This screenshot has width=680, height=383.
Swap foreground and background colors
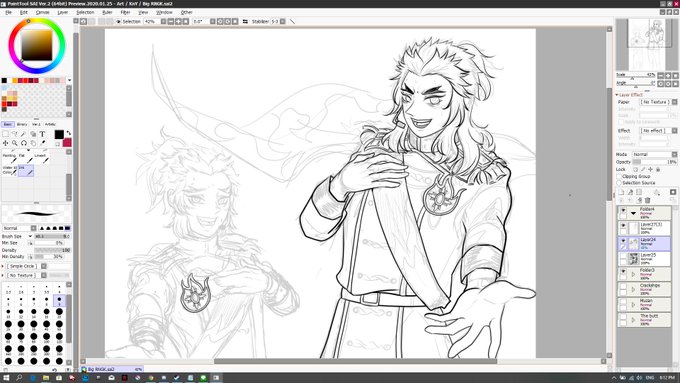point(69,133)
